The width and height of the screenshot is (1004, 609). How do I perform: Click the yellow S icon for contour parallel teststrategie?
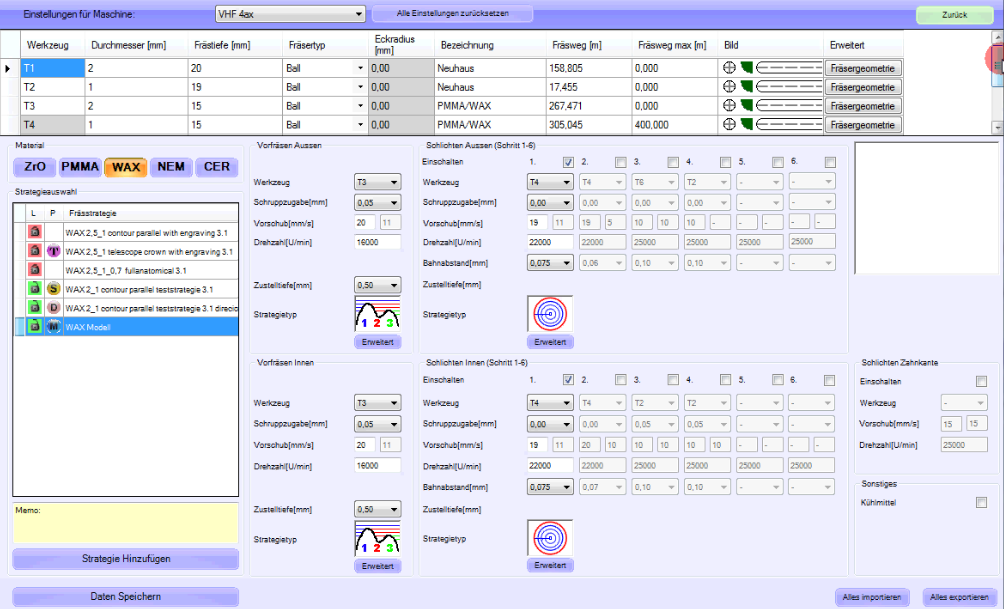click(x=54, y=289)
